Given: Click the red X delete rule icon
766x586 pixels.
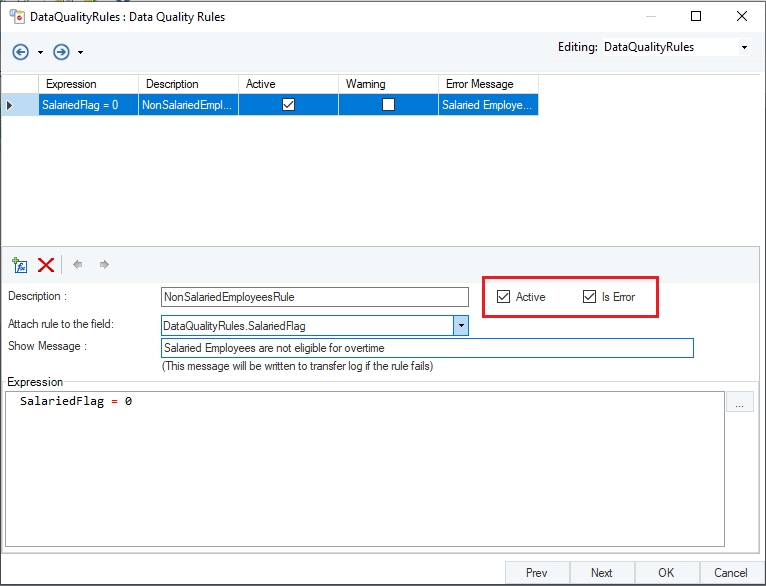Looking at the screenshot, I should 45,265.
